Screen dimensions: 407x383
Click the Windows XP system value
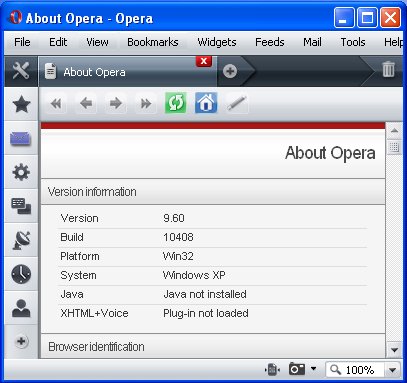tap(194, 275)
